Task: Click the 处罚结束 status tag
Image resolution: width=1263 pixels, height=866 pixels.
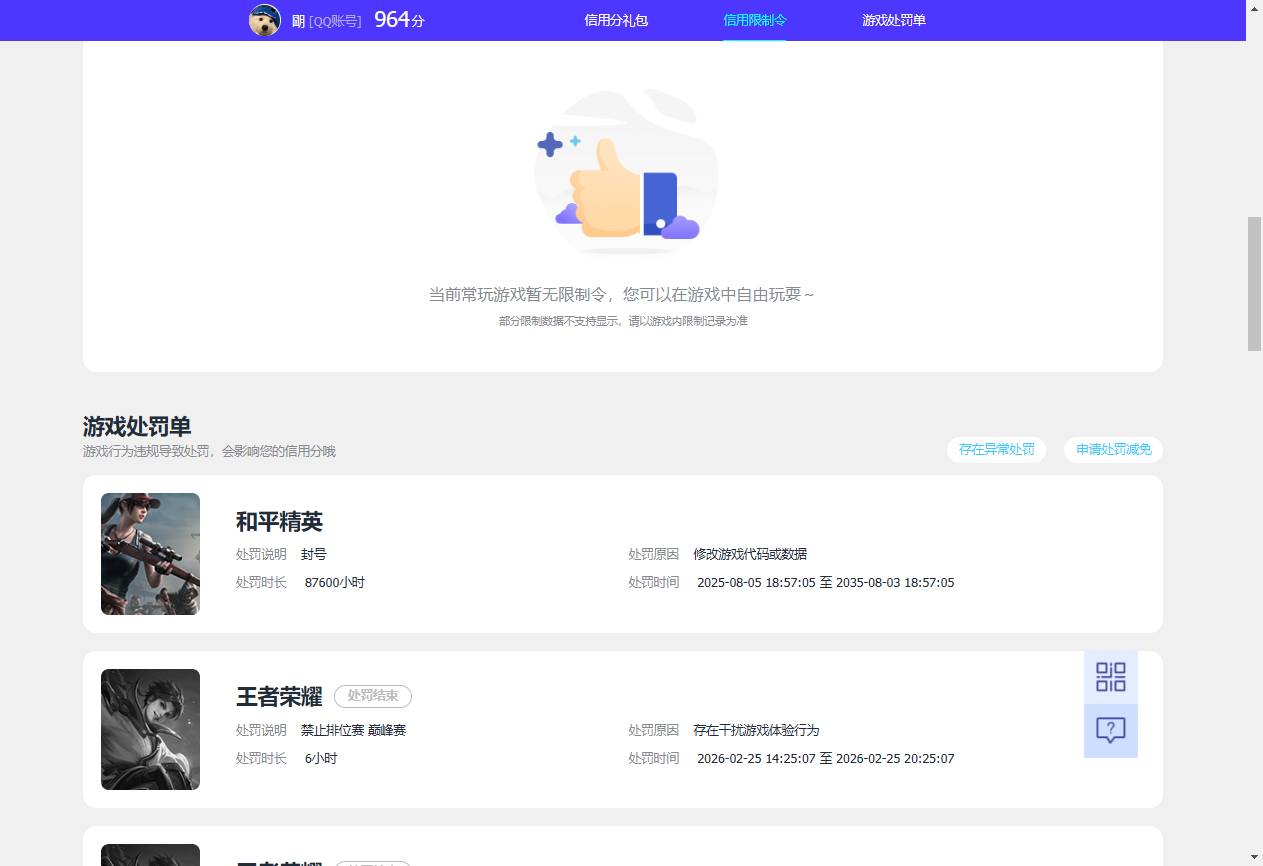Action: tap(372, 696)
